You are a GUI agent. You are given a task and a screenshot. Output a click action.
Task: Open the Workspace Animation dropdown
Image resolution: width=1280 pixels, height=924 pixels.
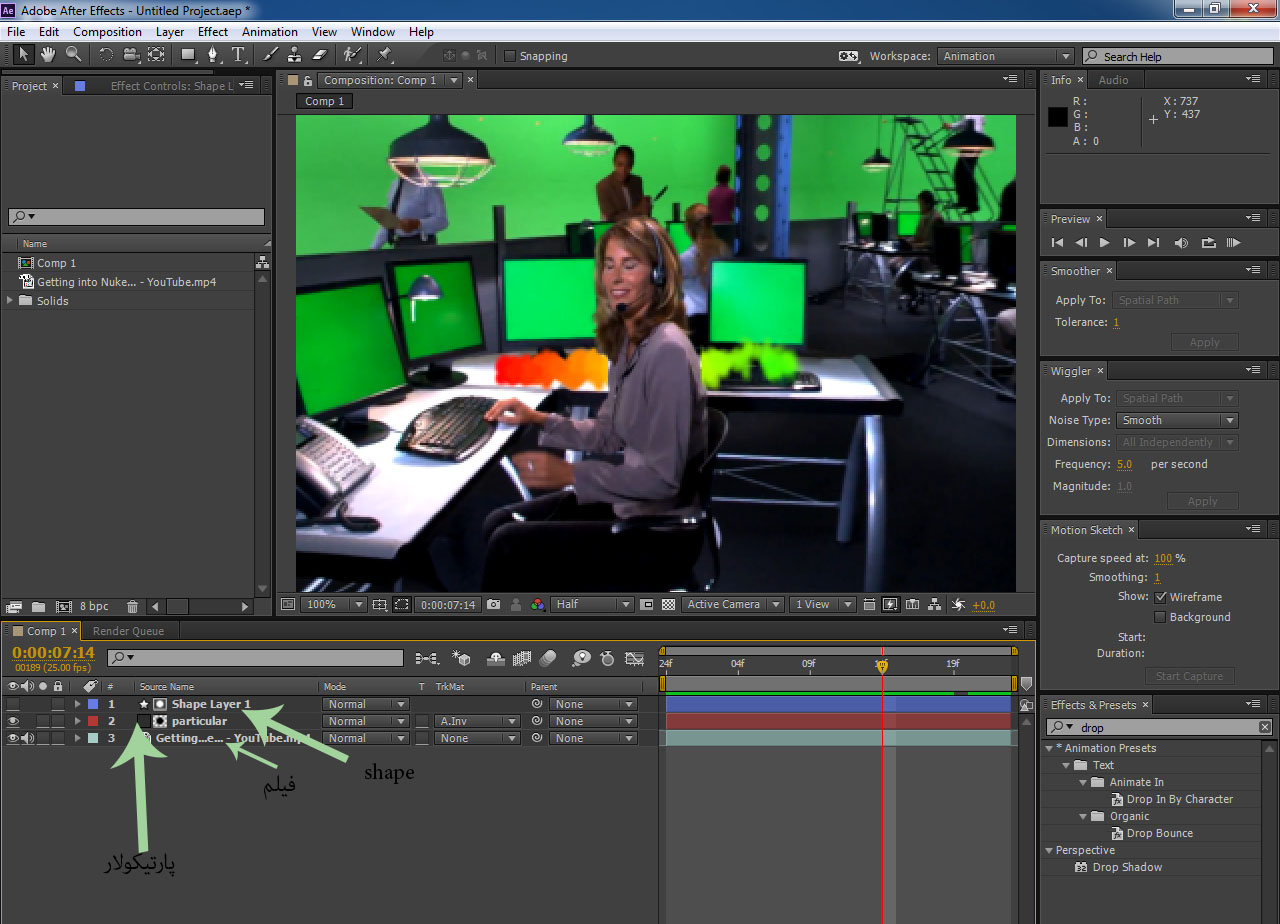(1005, 56)
